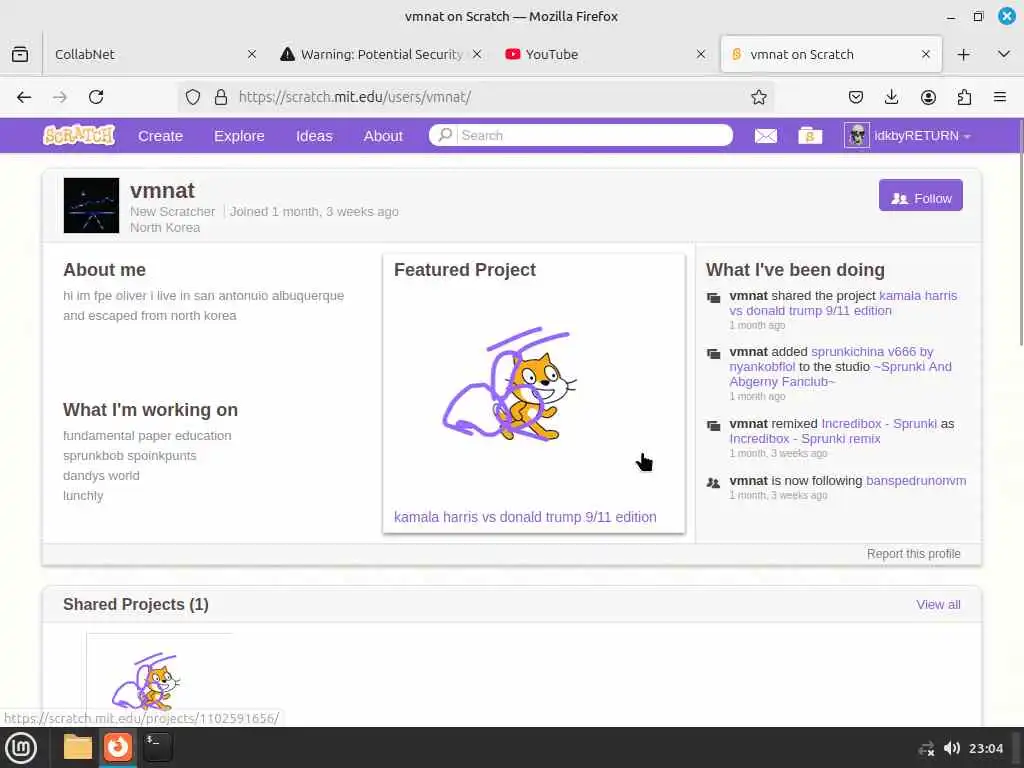Click Report this profile

coord(913,554)
